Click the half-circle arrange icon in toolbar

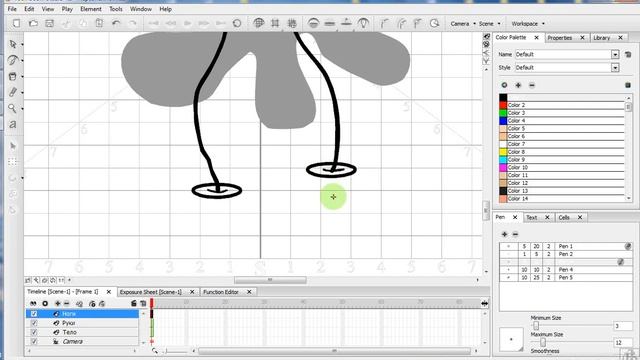(313, 24)
